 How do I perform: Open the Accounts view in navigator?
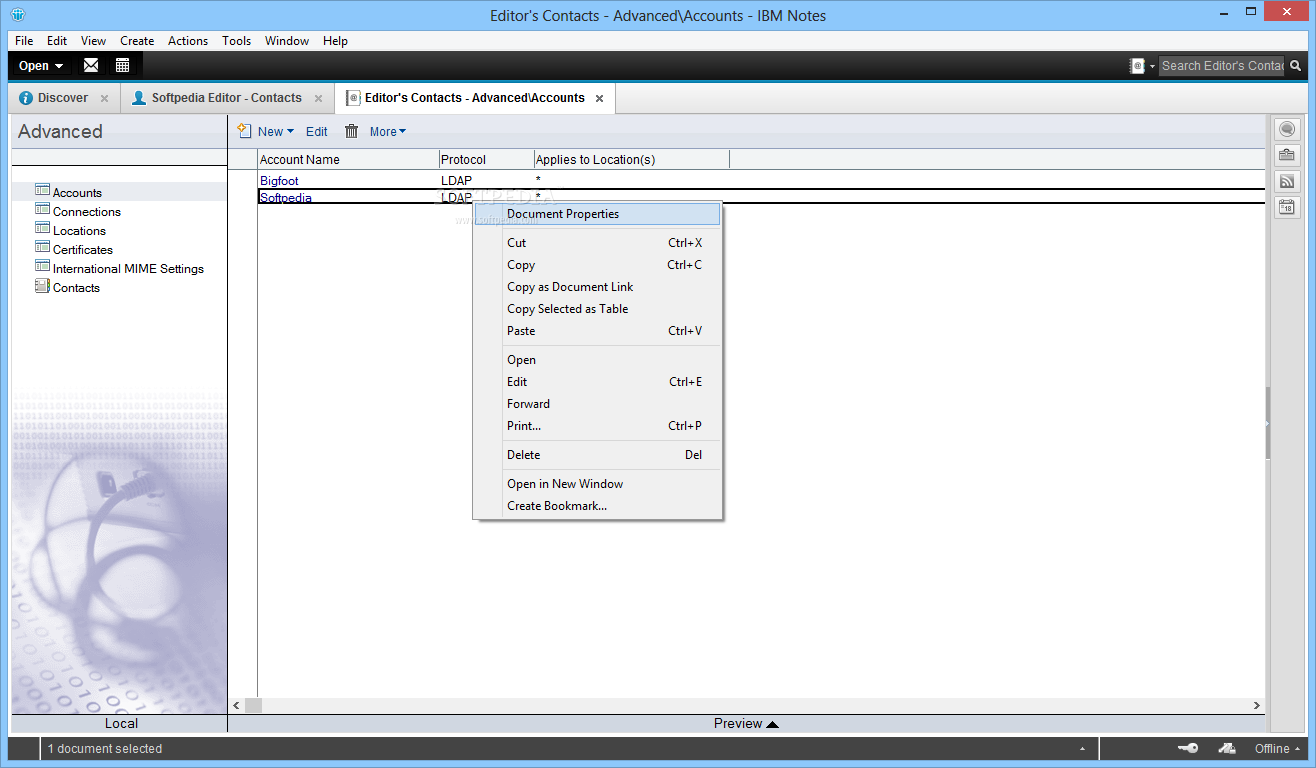point(77,193)
